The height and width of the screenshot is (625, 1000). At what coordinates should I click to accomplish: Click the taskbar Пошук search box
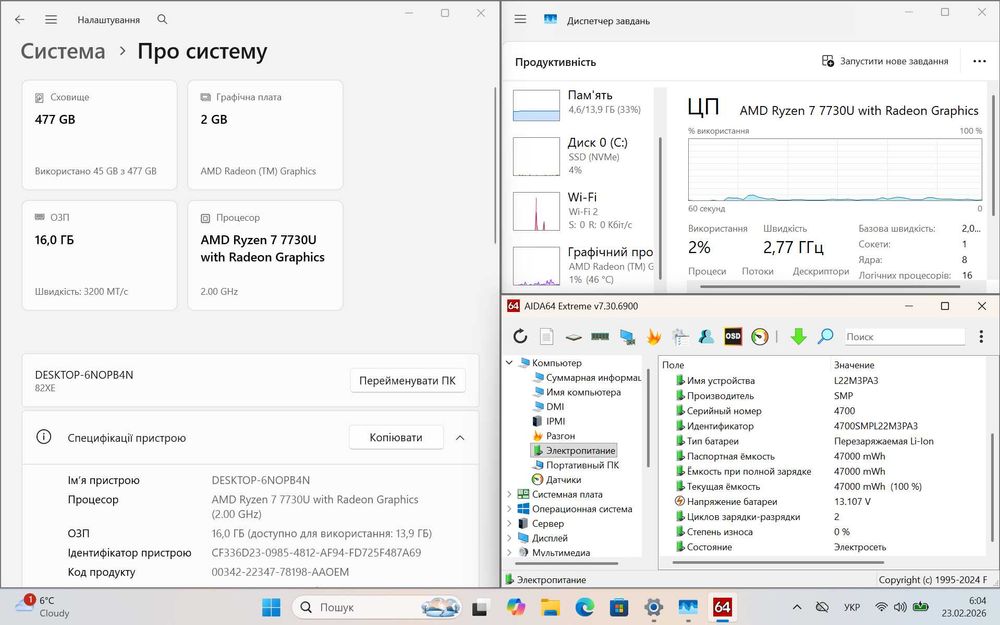[x=378, y=607]
